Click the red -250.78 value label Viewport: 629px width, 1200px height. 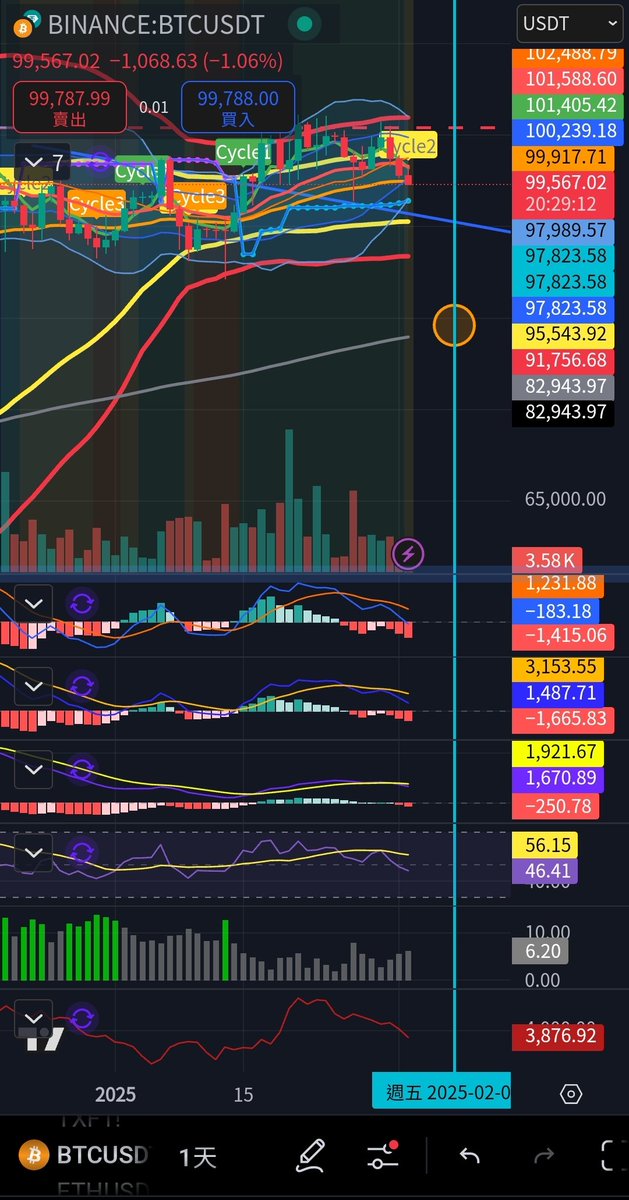click(x=555, y=805)
